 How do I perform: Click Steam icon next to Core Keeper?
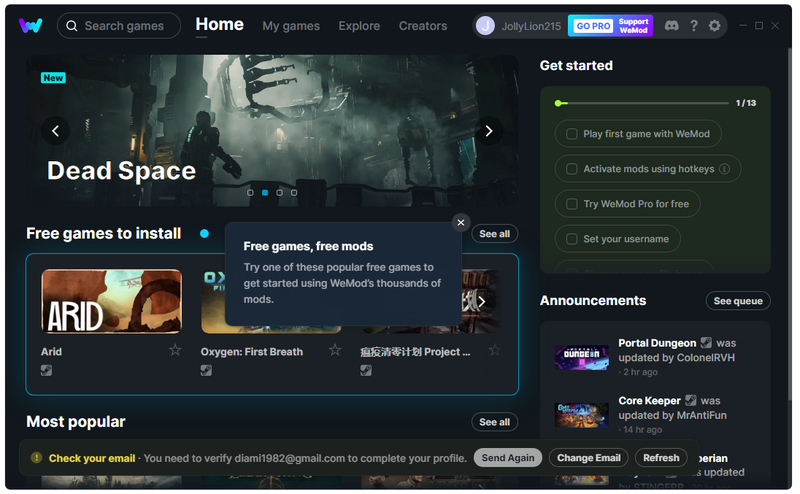[x=691, y=400]
